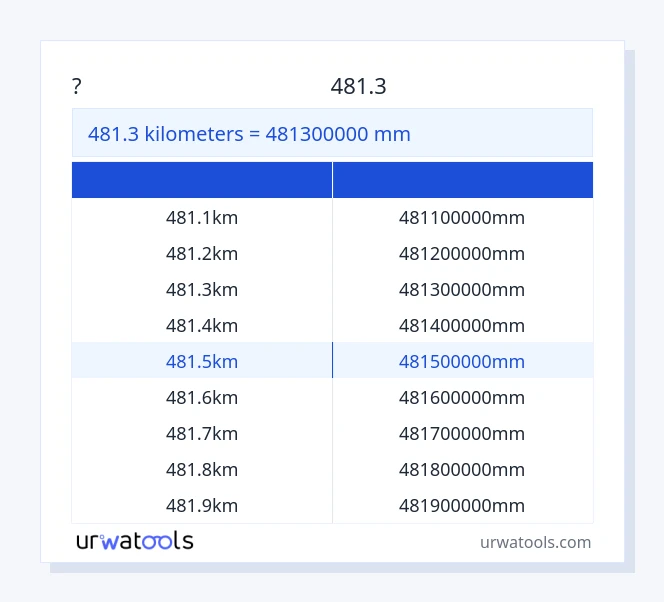Click the right blue table header cell

pos(462,180)
